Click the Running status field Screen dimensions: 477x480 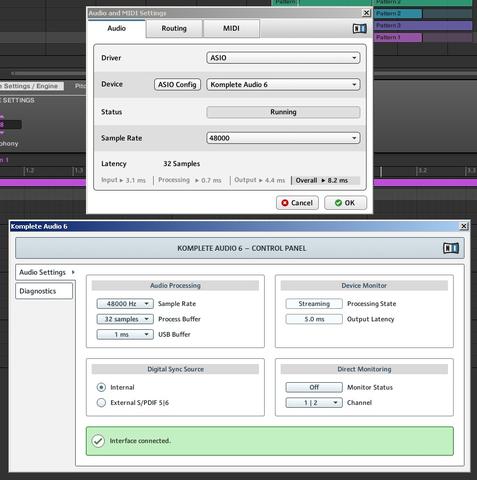click(283, 112)
